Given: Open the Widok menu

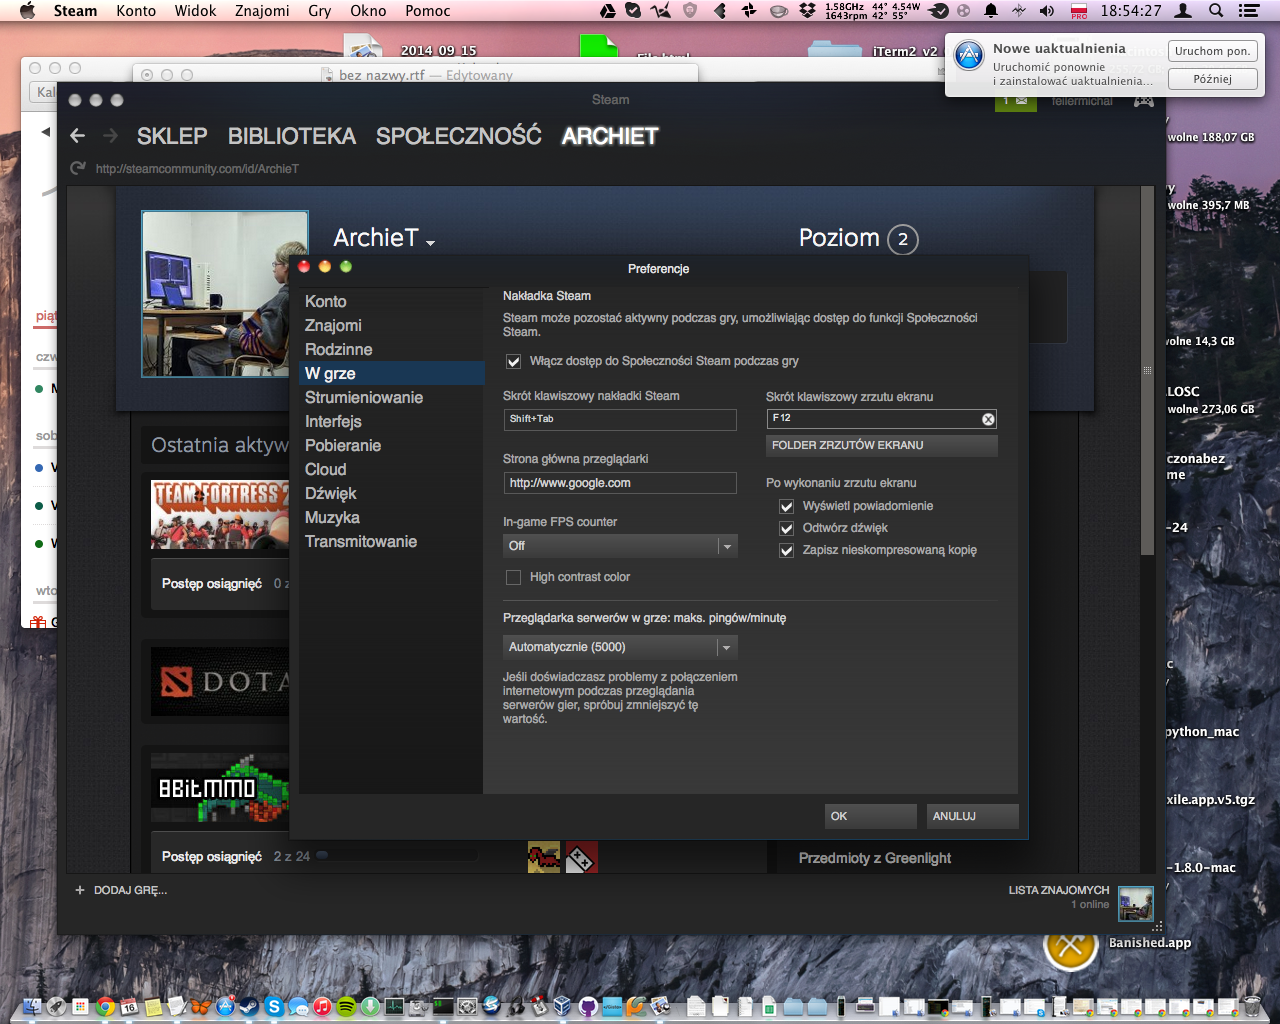Looking at the screenshot, I should (x=195, y=11).
